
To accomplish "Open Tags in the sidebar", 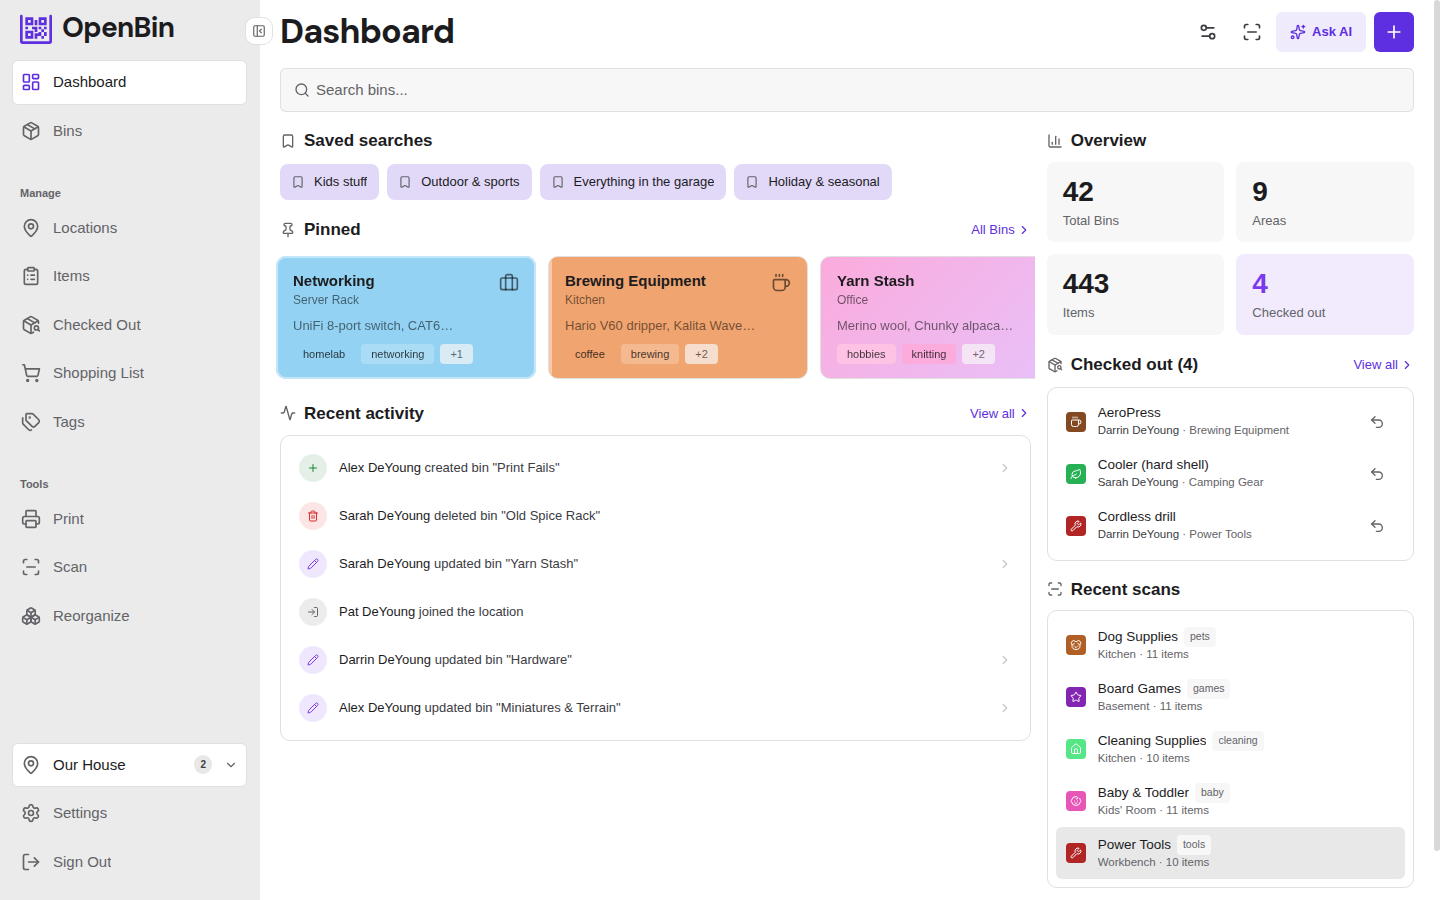I will [129, 422].
